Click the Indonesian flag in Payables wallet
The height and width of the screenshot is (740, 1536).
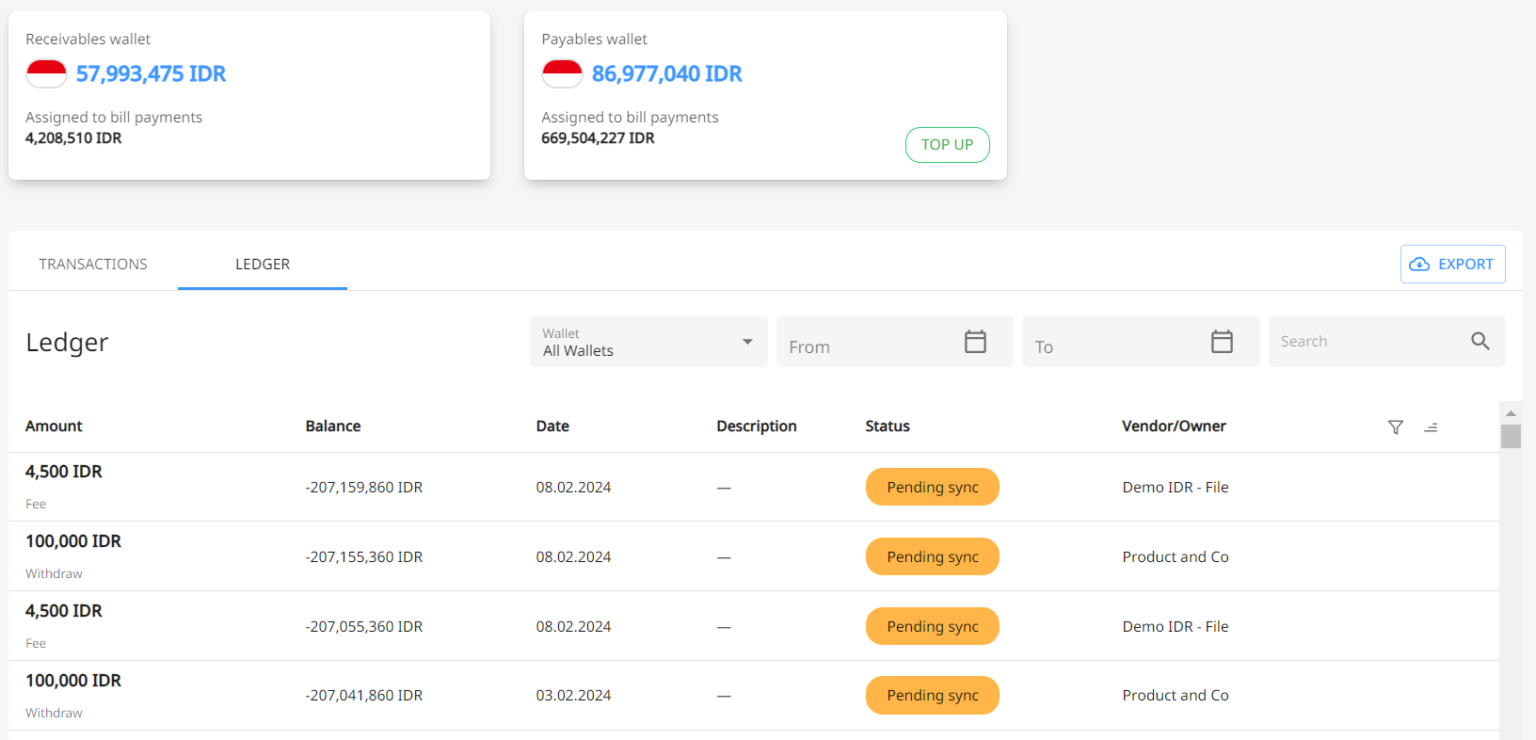(x=562, y=73)
